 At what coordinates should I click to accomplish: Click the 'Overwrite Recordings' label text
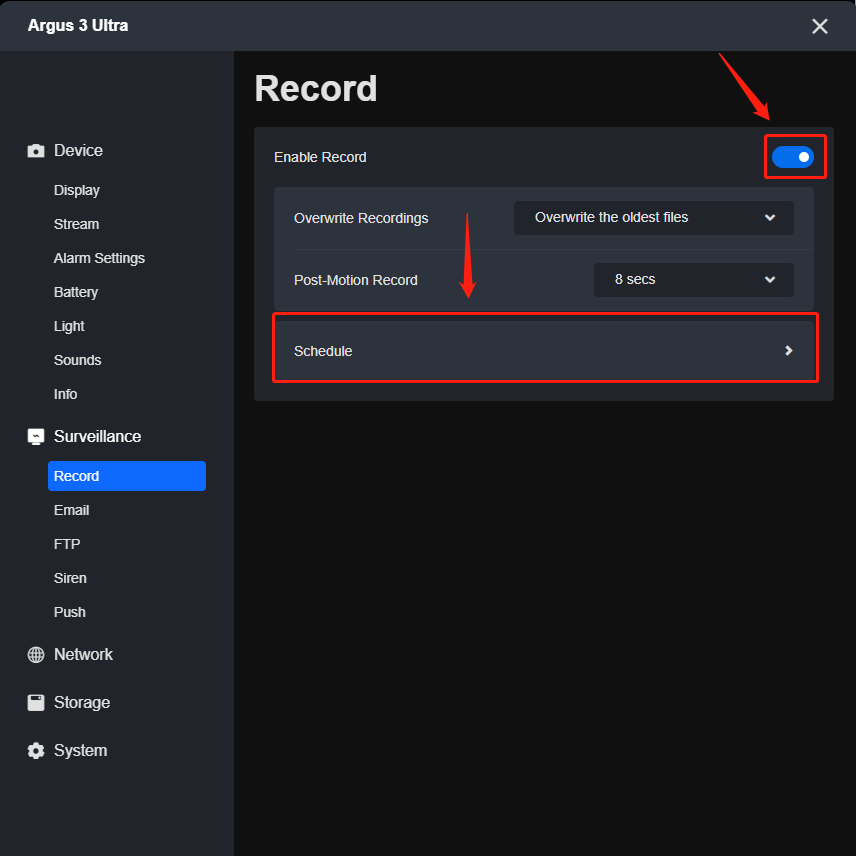click(x=361, y=218)
